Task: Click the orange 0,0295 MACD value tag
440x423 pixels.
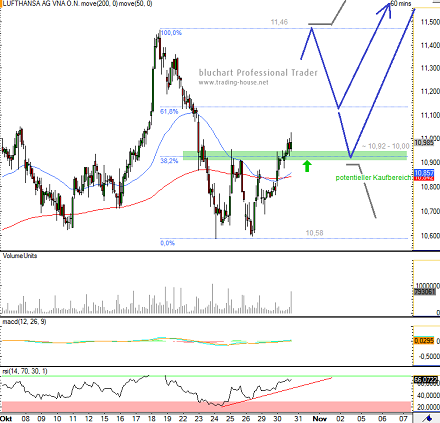Action: (x=424, y=341)
